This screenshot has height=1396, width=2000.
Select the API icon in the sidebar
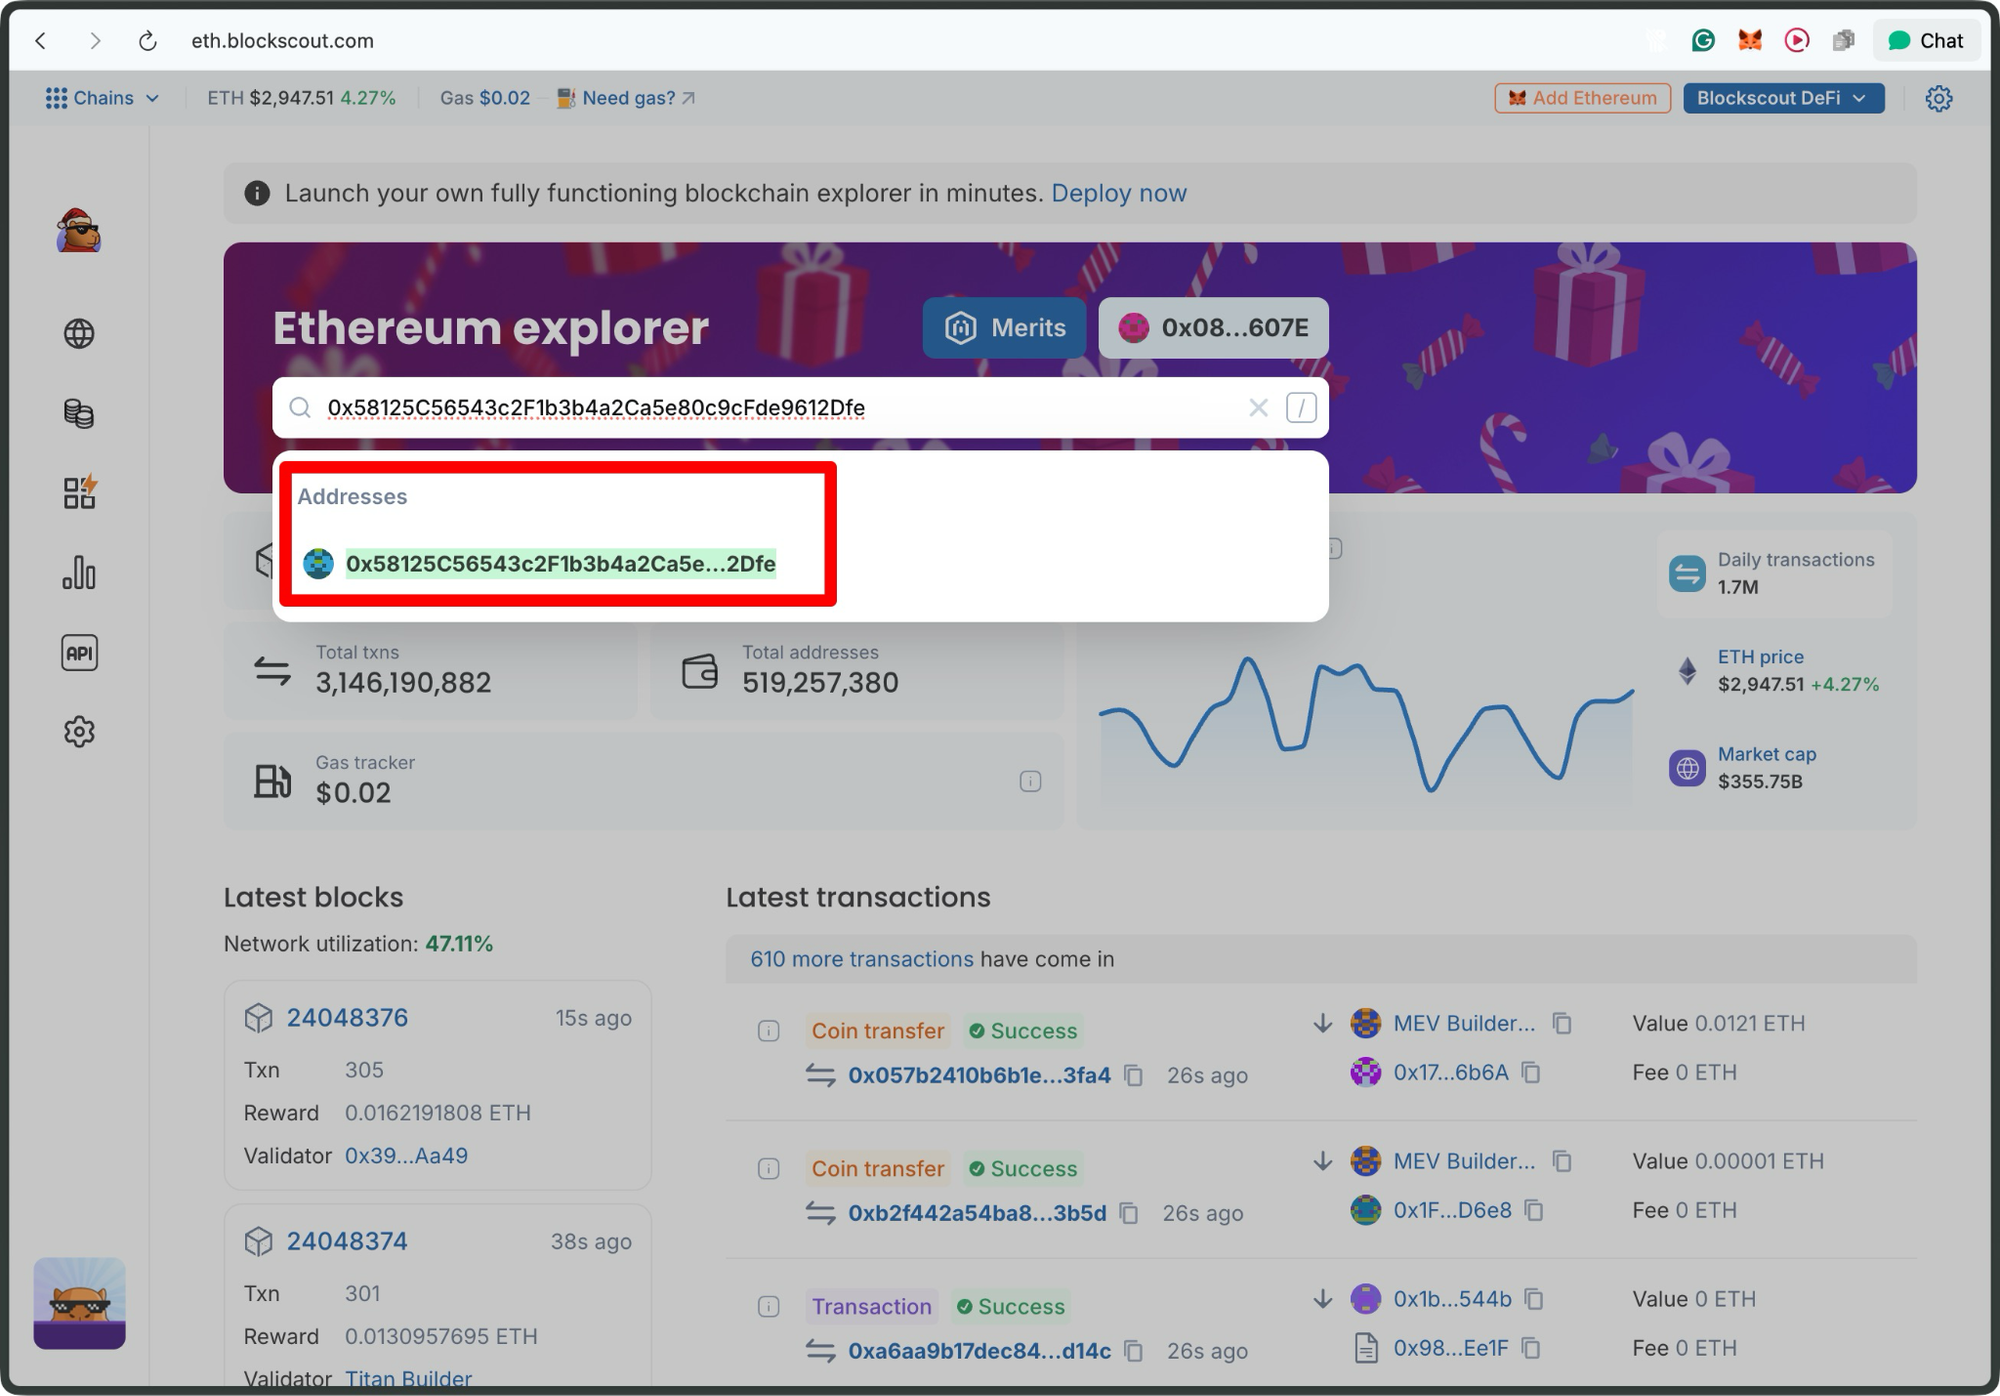79,652
